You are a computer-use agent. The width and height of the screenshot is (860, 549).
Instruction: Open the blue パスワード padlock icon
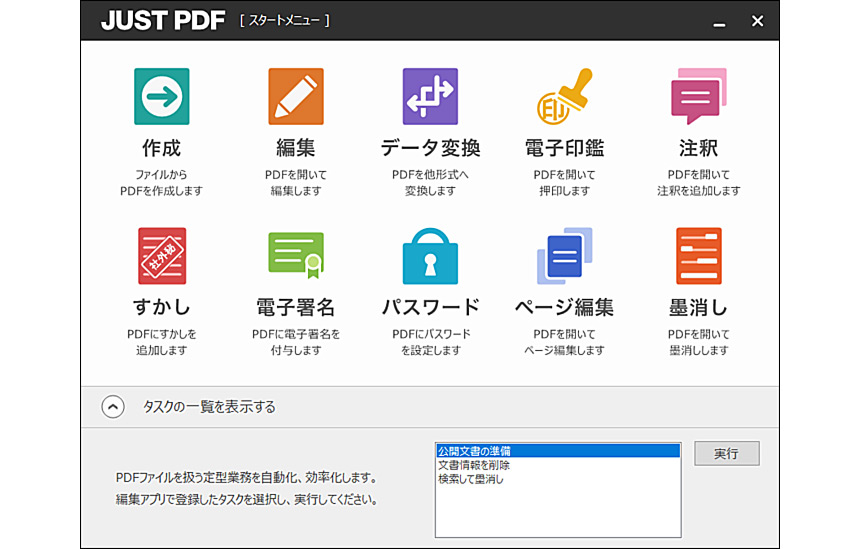[430, 256]
